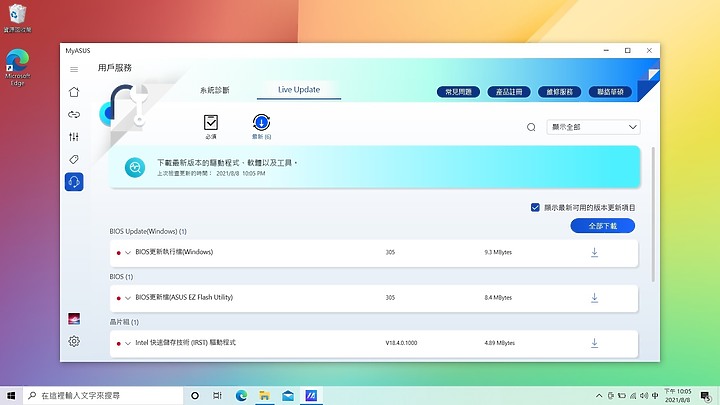Image resolution: width=720 pixels, height=405 pixels.
Task: Switch to the 系統診斷 tab
Action: [x=214, y=90]
